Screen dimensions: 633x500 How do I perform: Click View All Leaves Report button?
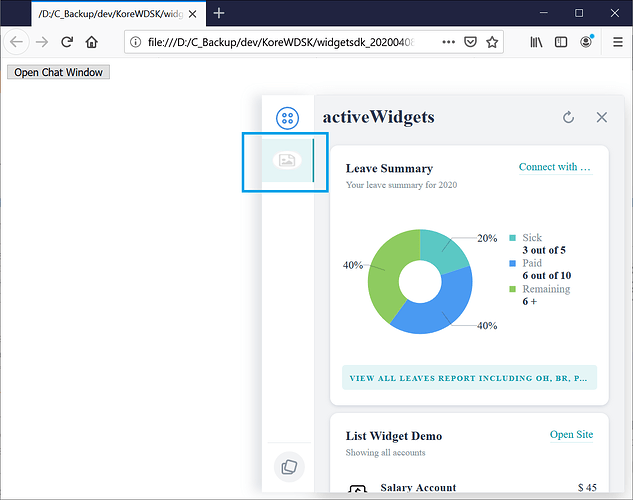(469, 378)
